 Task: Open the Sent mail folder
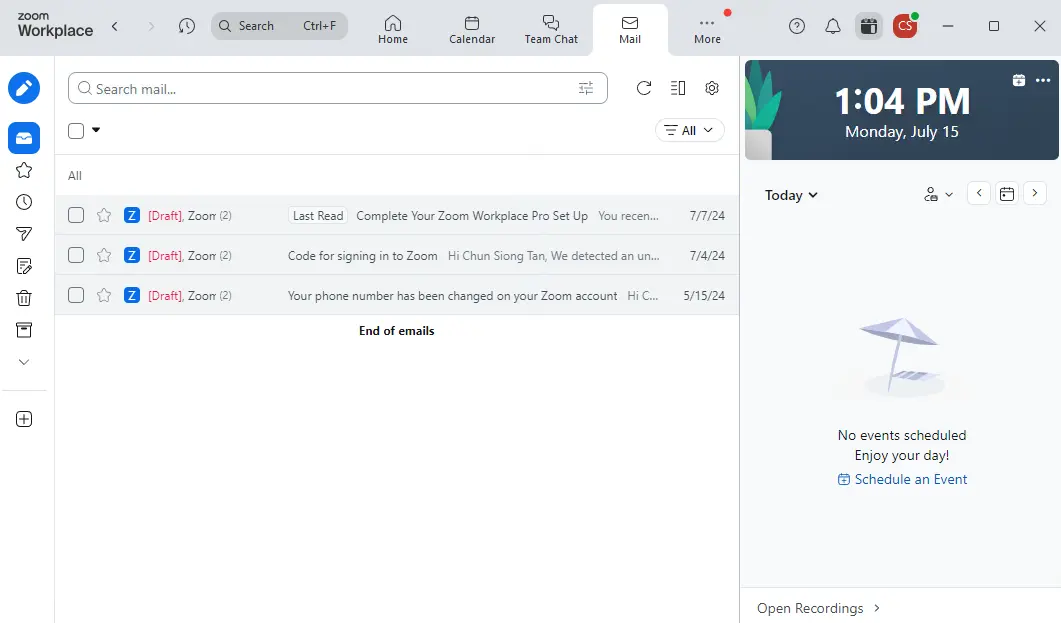24,234
